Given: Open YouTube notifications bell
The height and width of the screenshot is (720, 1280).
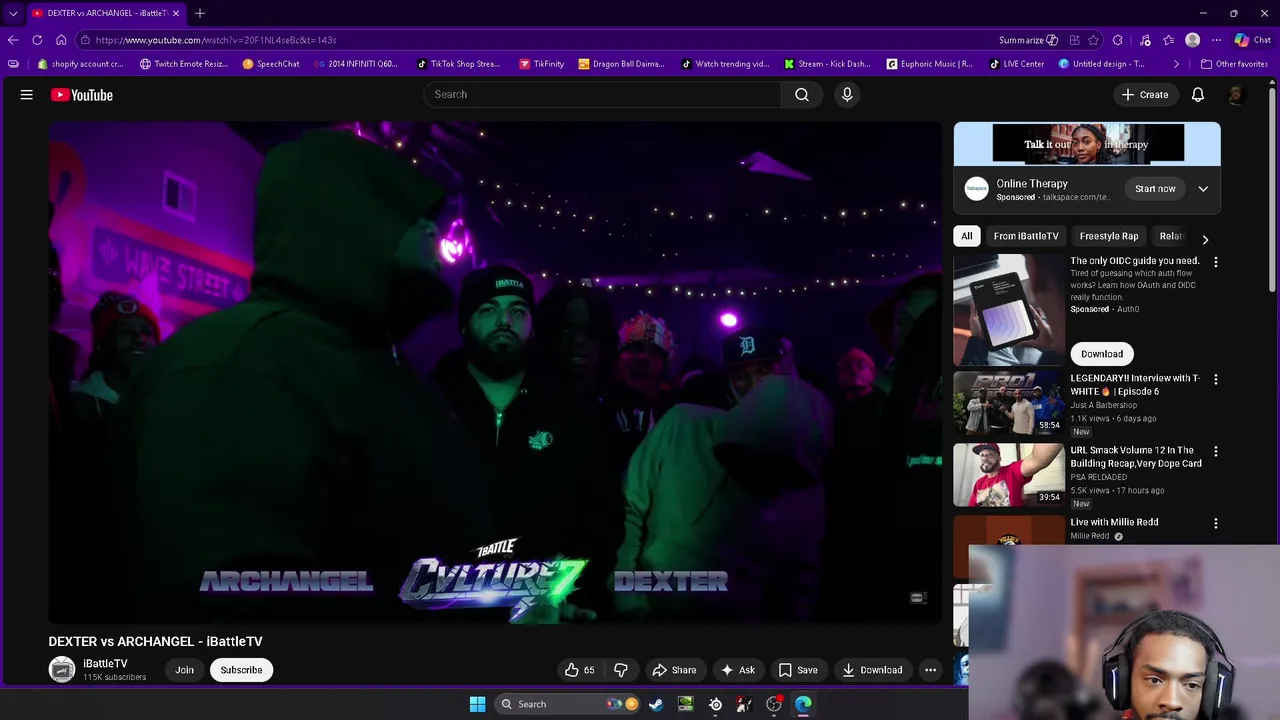Looking at the screenshot, I should tap(1198, 95).
